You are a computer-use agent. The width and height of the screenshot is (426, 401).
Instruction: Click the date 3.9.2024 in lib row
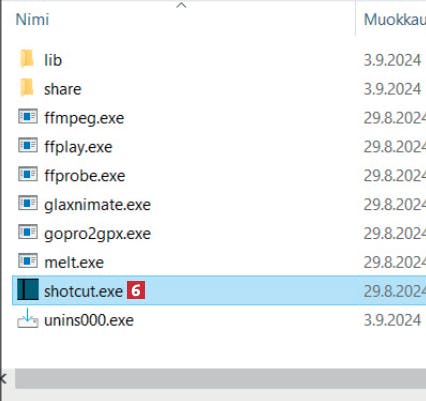pos(392,60)
